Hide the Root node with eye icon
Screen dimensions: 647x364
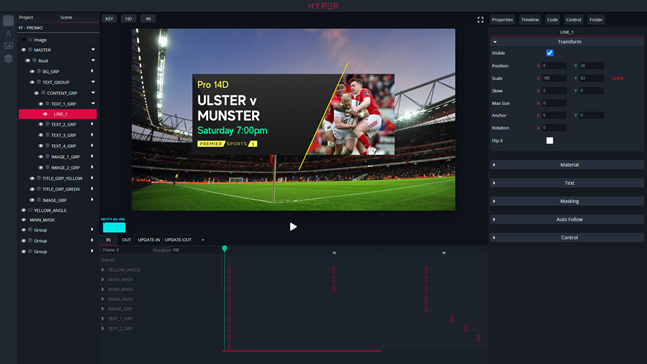pyautogui.click(x=28, y=60)
